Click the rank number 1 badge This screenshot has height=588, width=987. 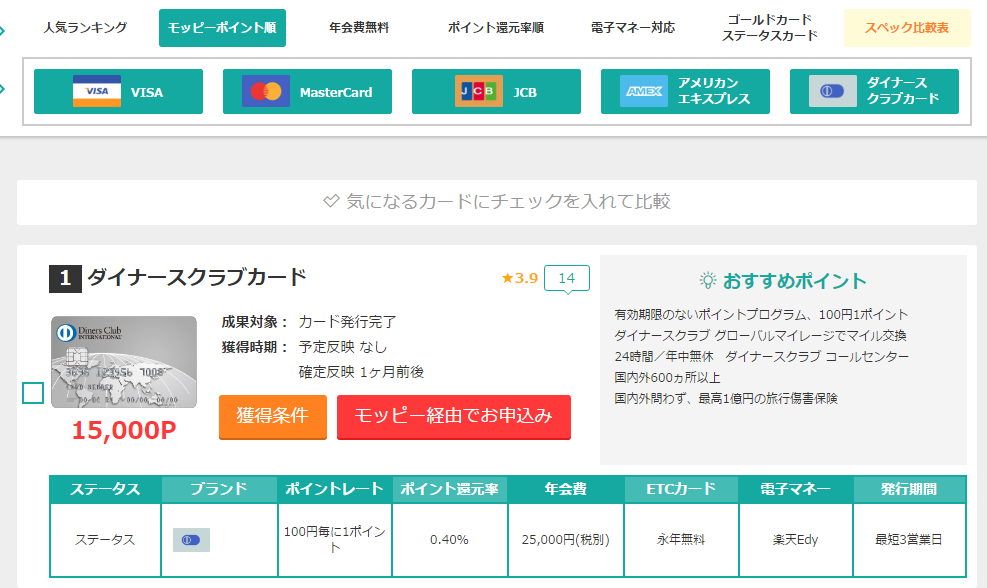65,279
